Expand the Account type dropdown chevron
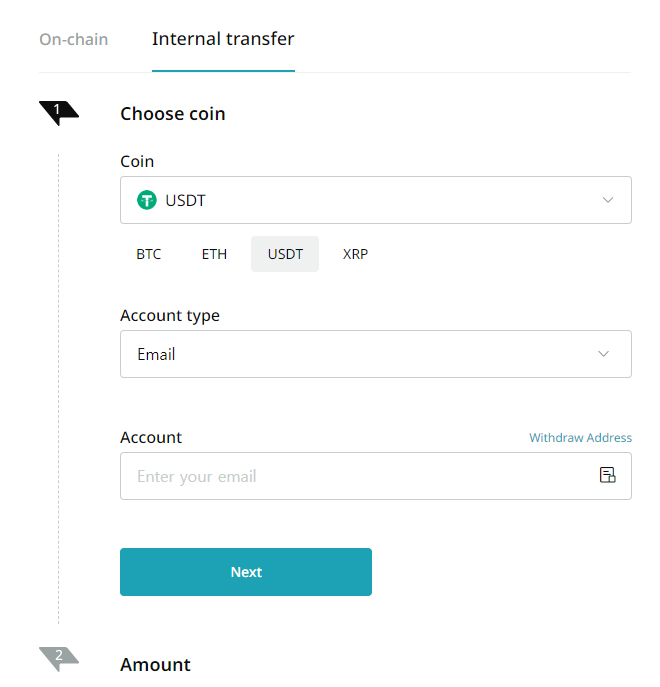 pos(603,354)
